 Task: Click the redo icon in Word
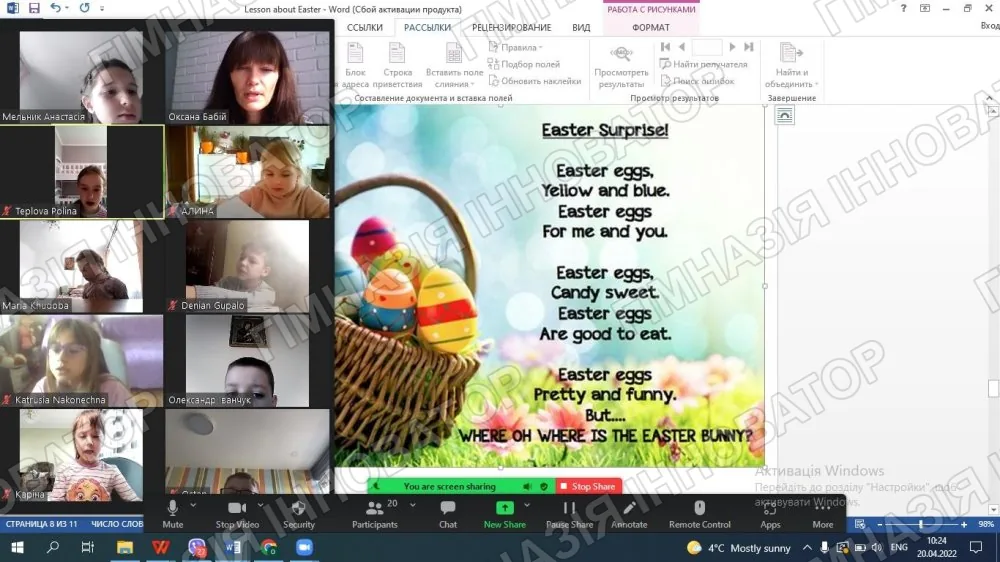click(84, 8)
